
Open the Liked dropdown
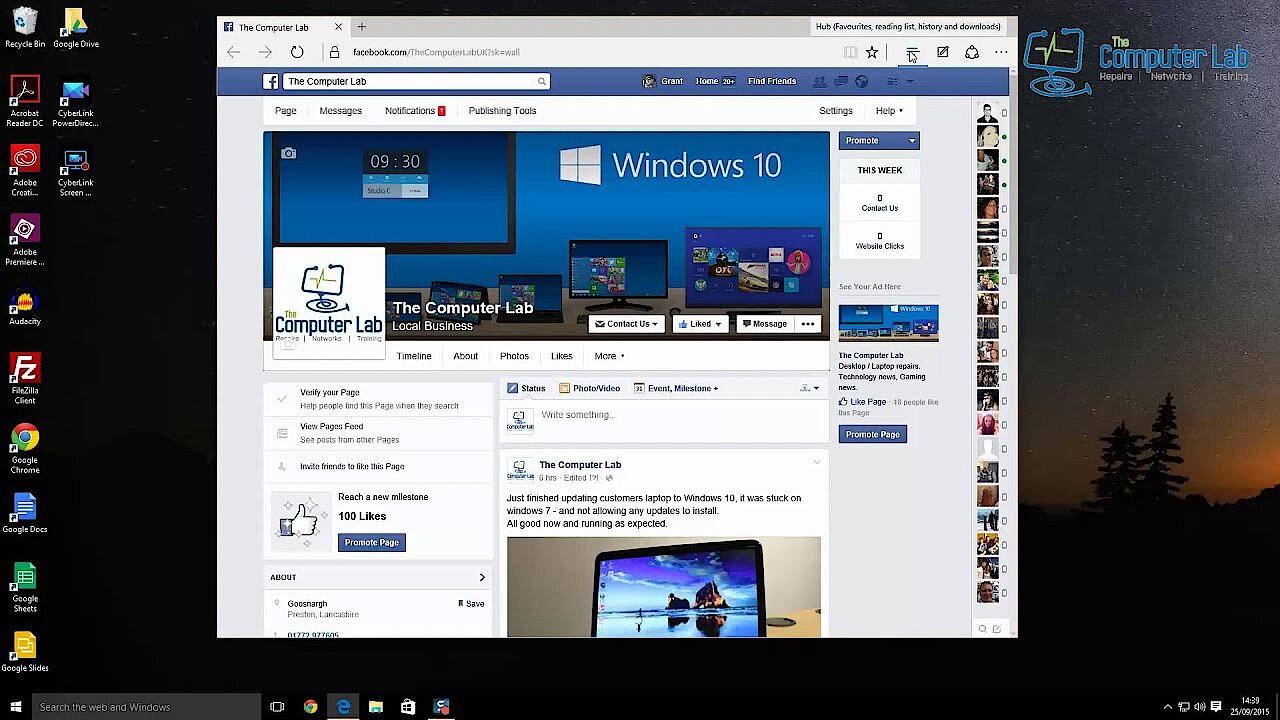(x=700, y=324)
